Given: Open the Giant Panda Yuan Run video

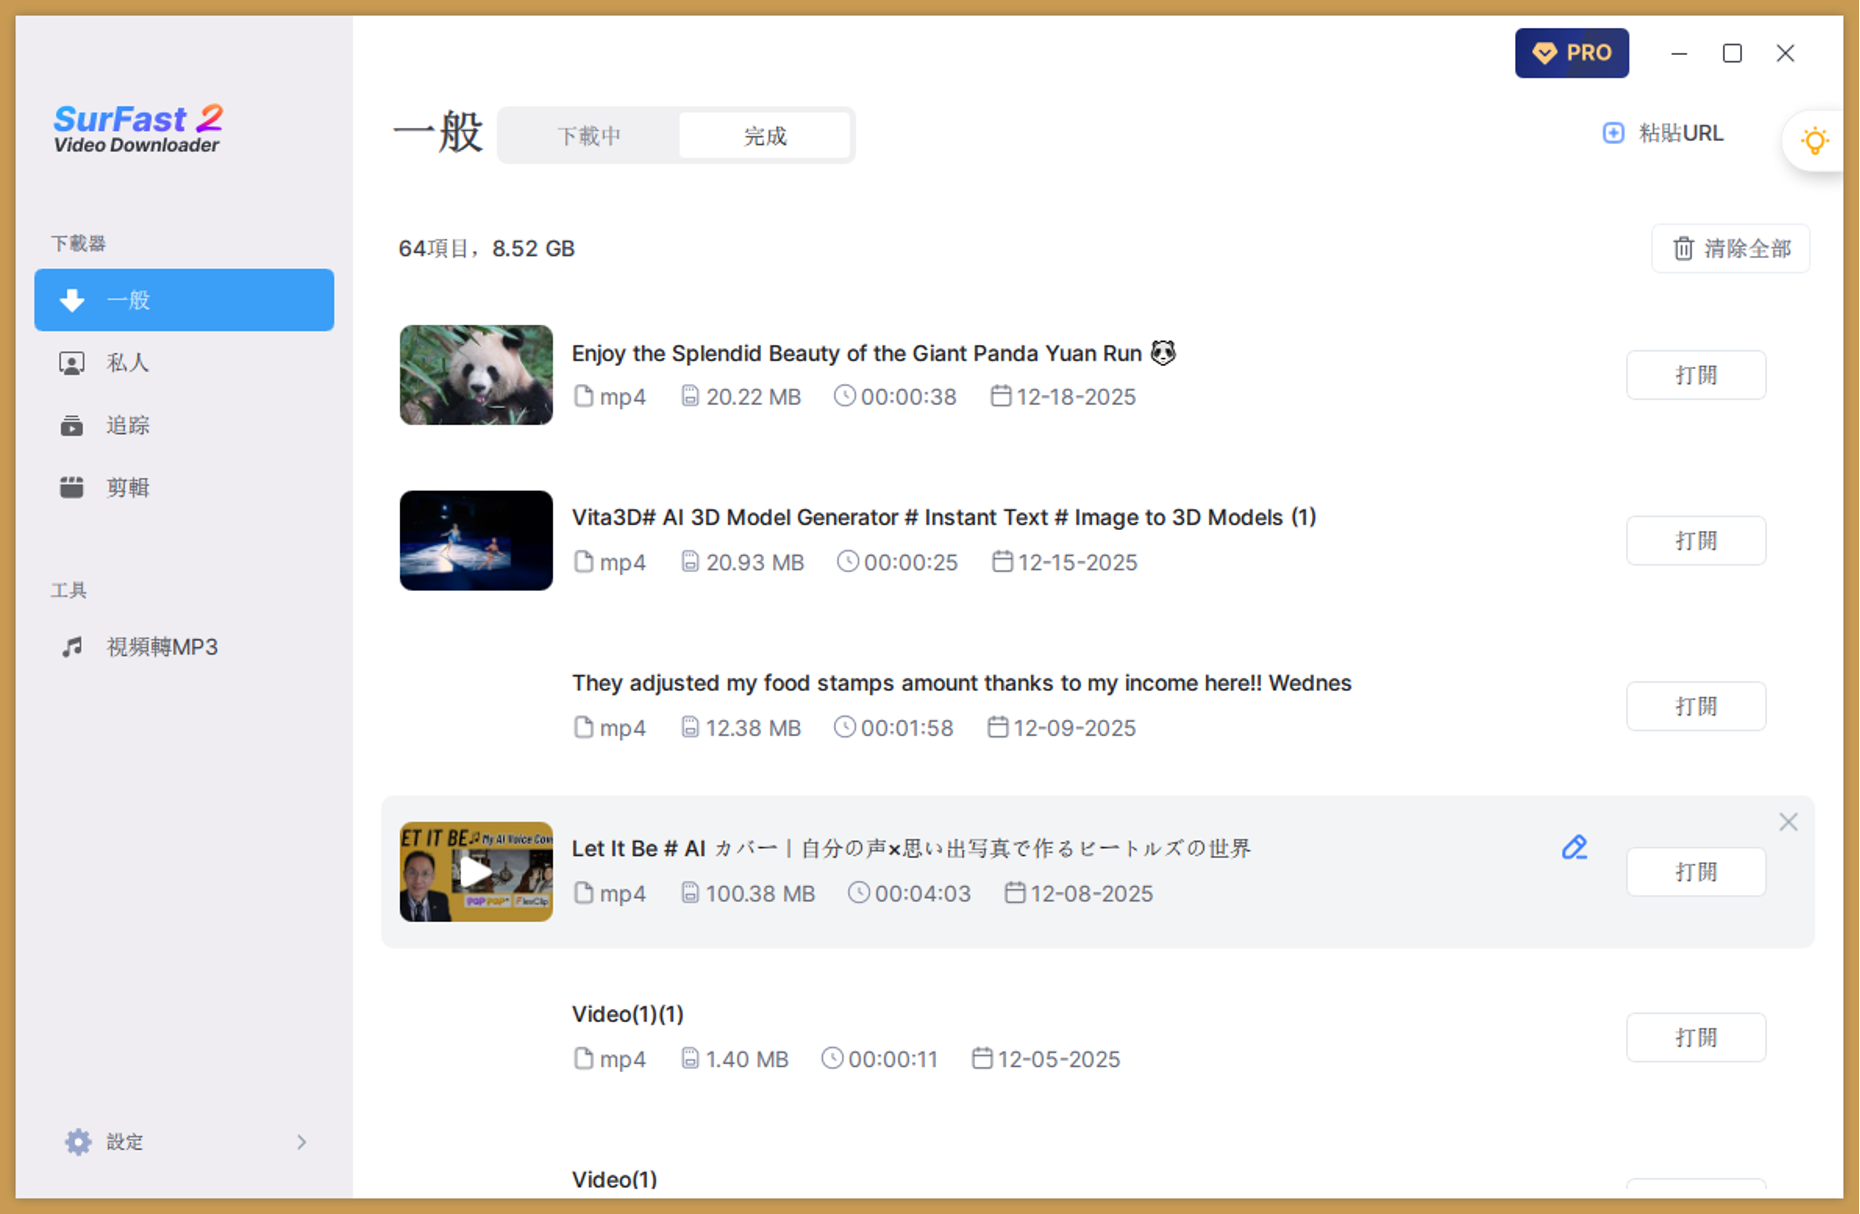Looking at the screenshot, I should (x=1695, y=375).
